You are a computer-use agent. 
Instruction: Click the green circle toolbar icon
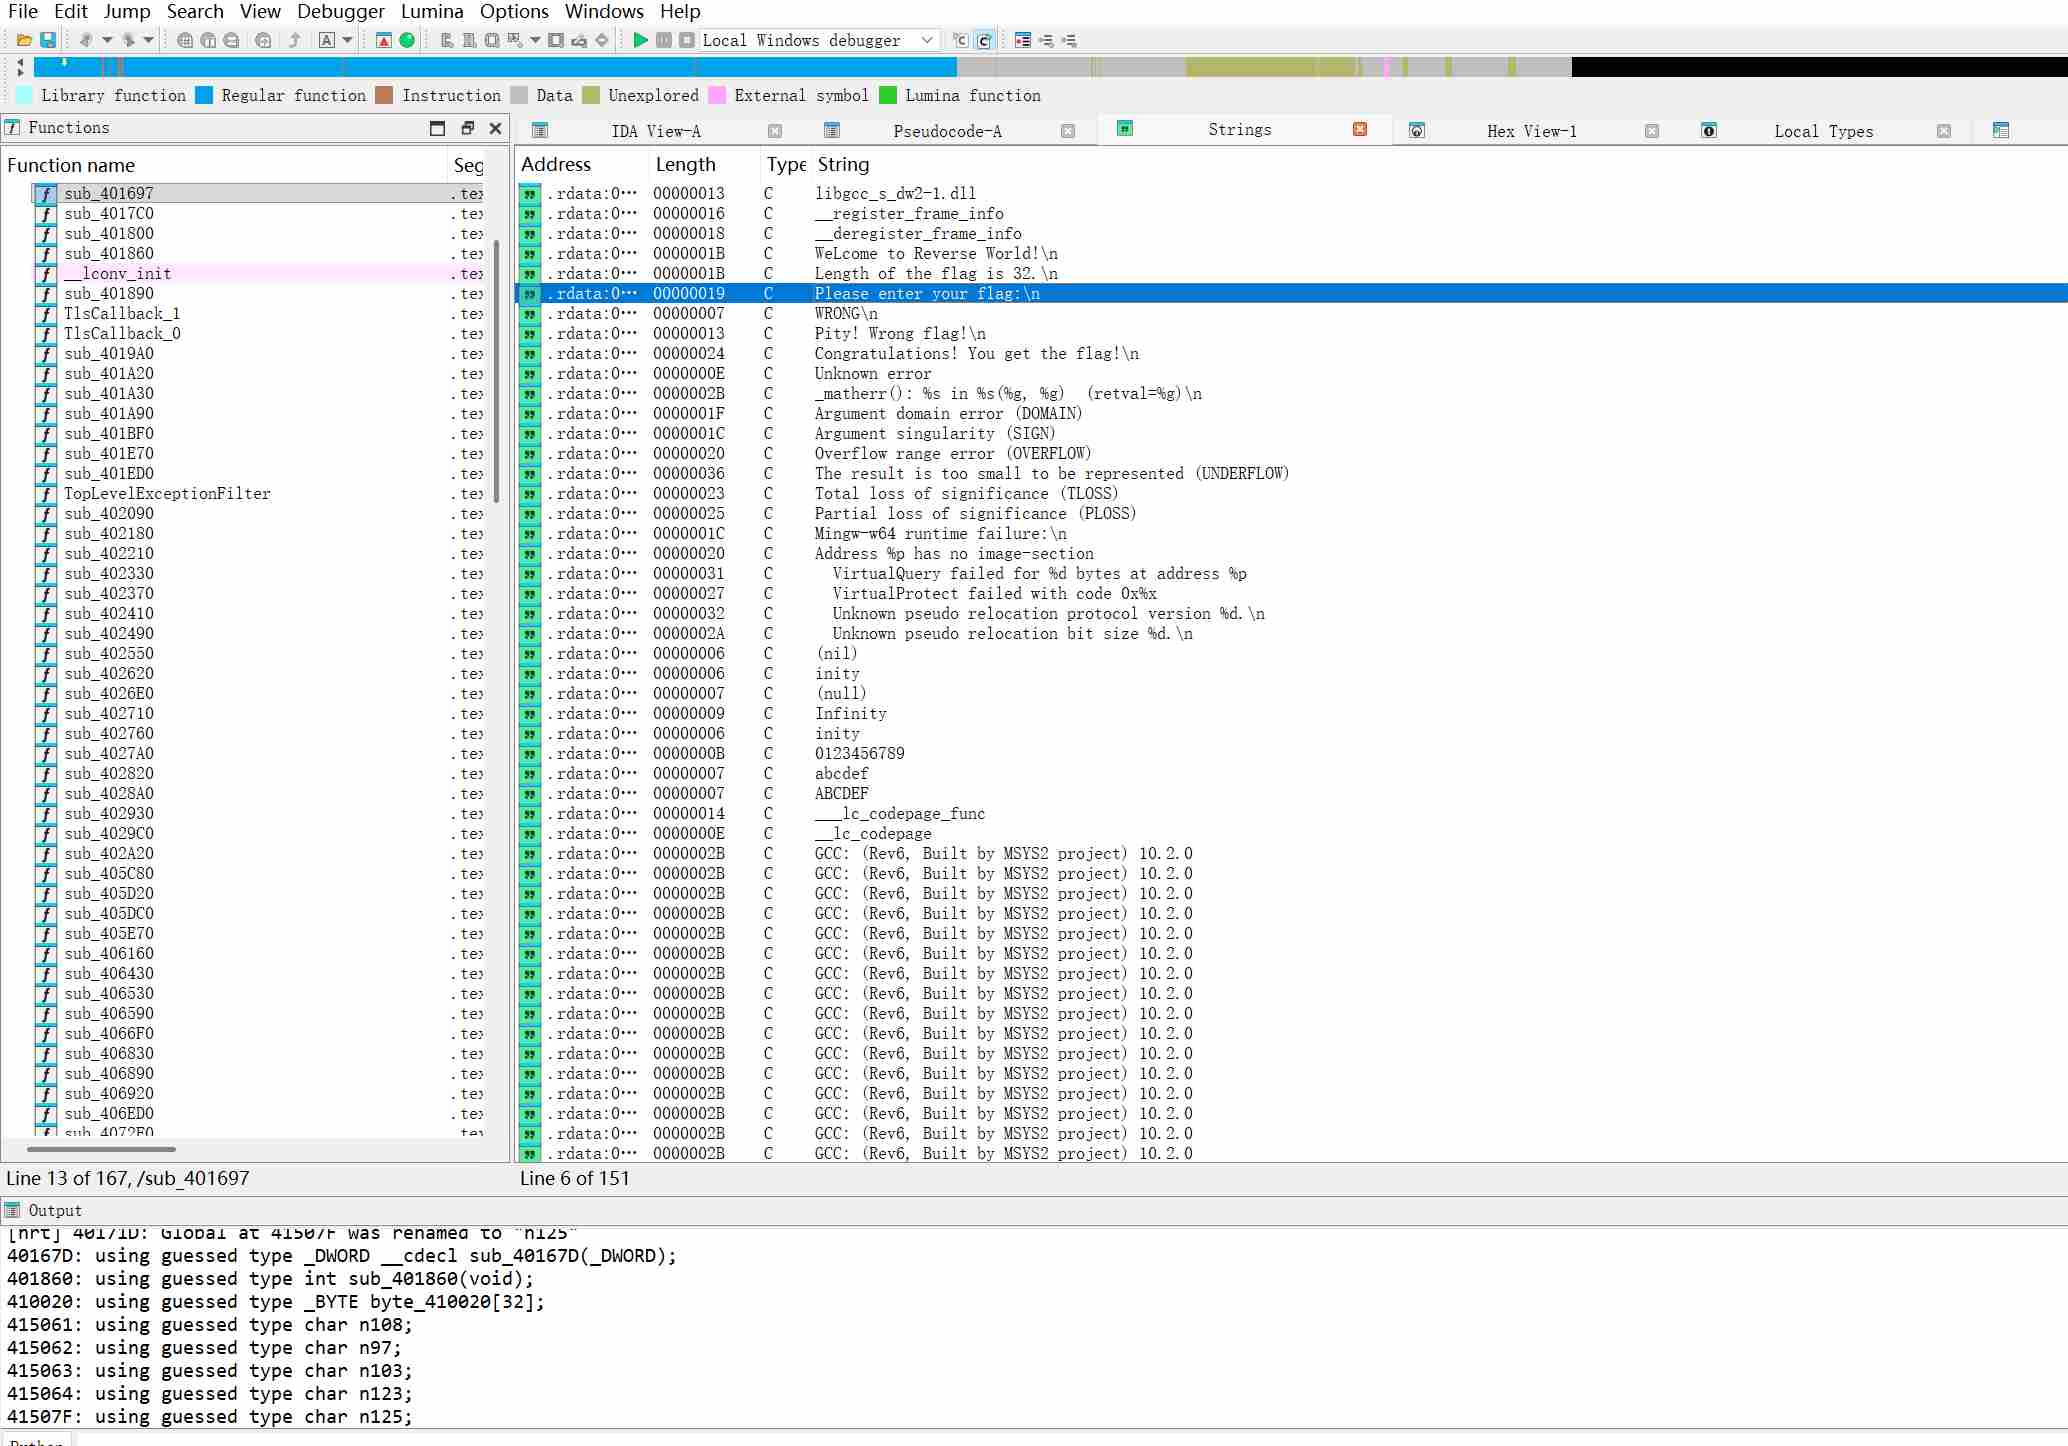coord(407,41)
